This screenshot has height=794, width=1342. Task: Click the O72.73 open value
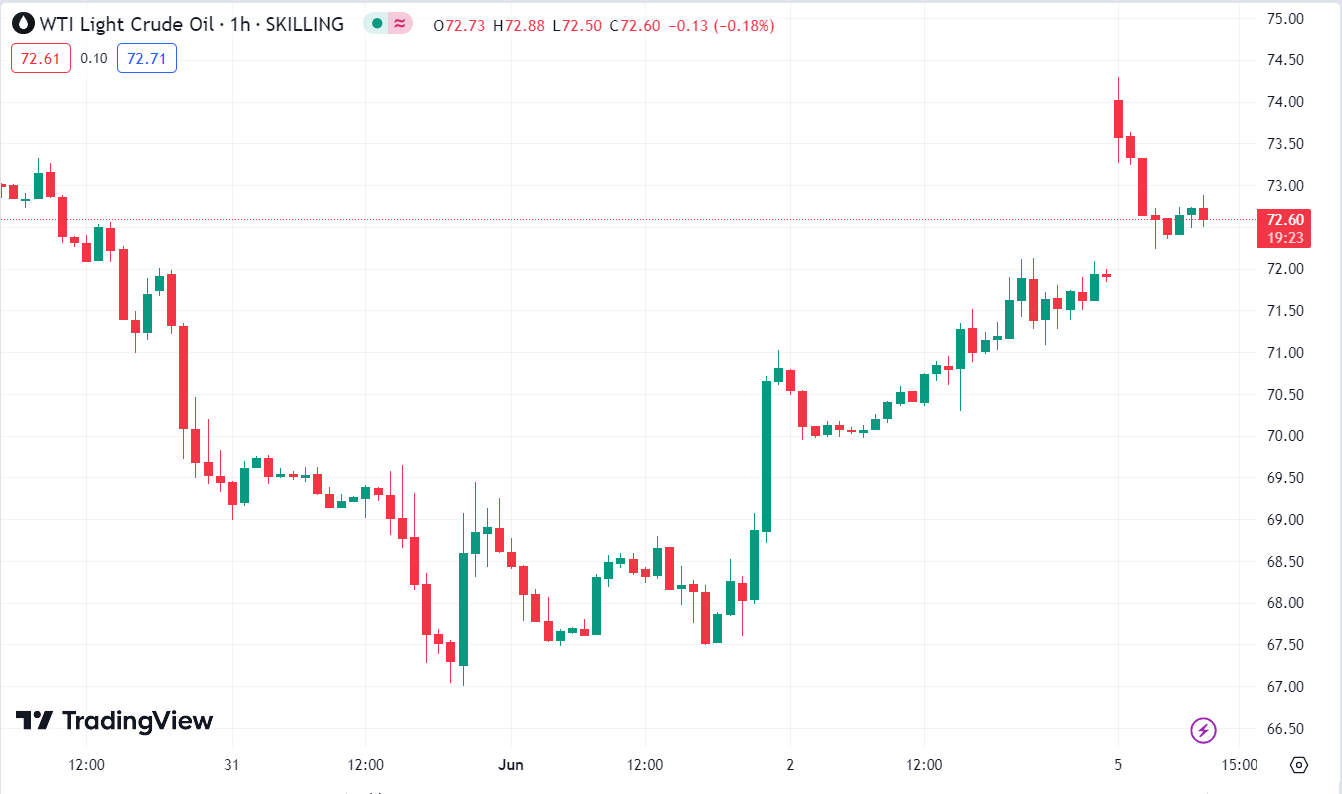tap(459, 25)
